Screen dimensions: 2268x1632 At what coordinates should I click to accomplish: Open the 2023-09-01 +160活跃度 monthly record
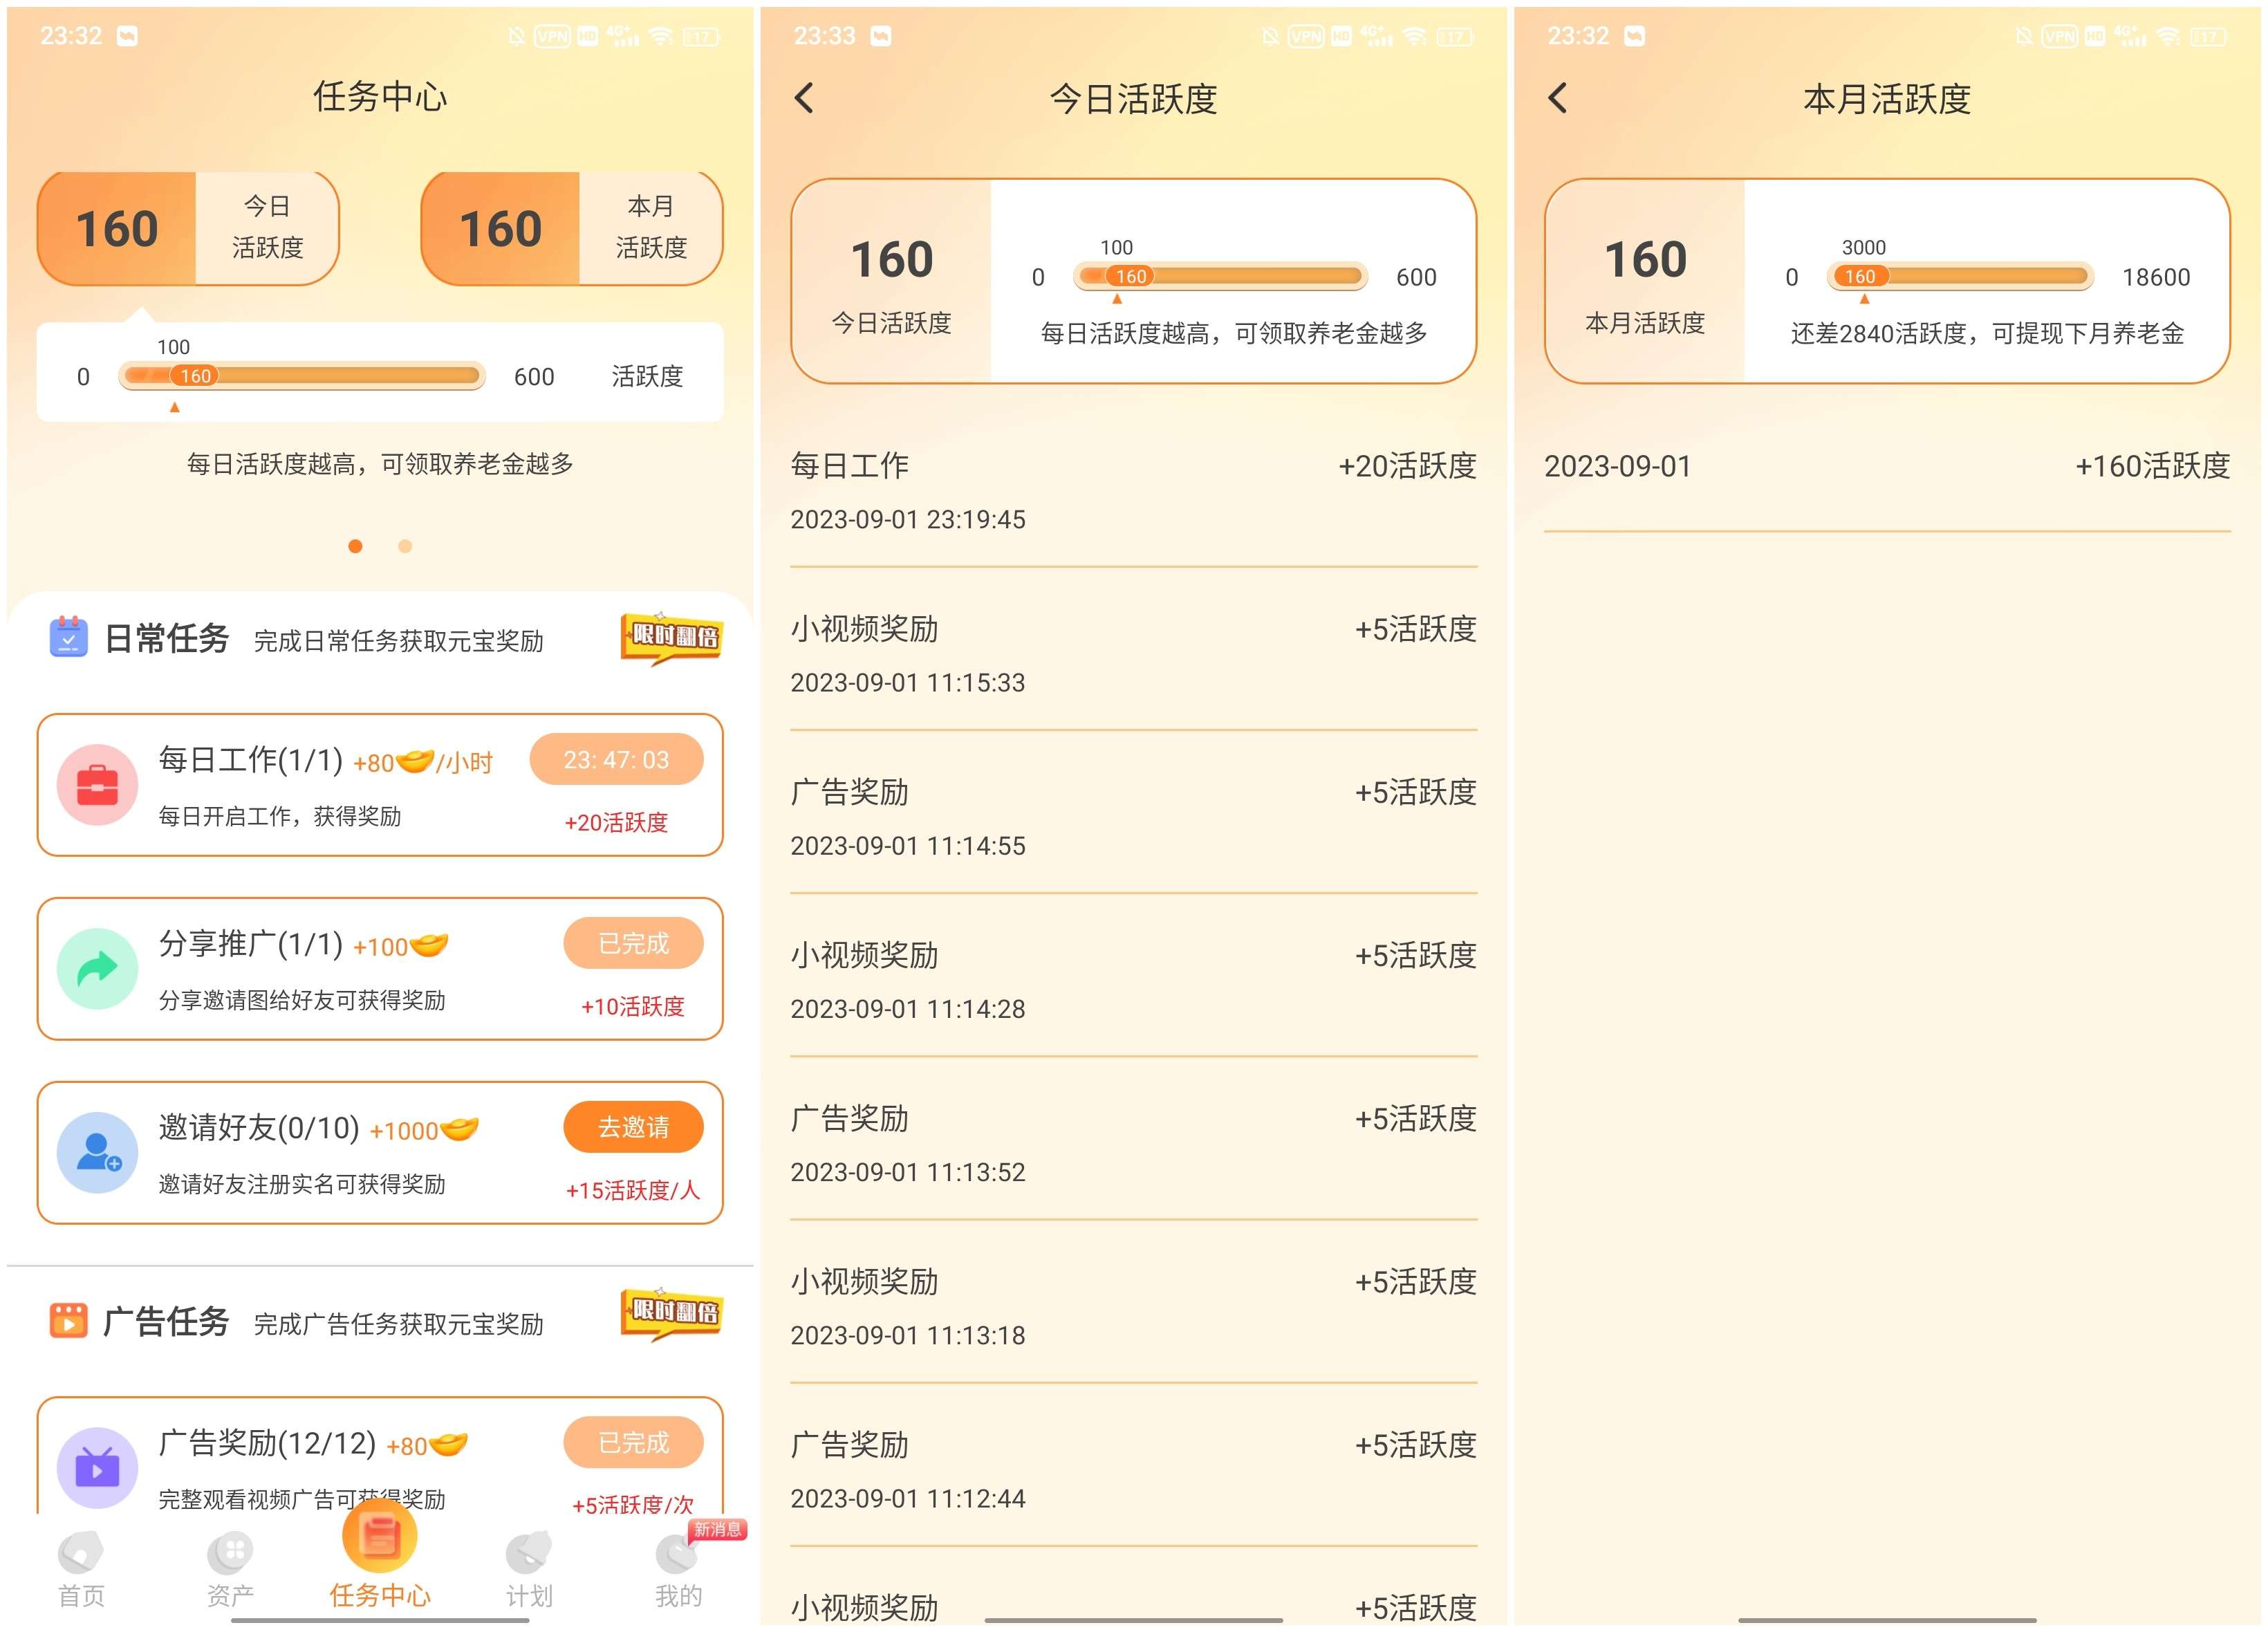(x=1886, y=466)
